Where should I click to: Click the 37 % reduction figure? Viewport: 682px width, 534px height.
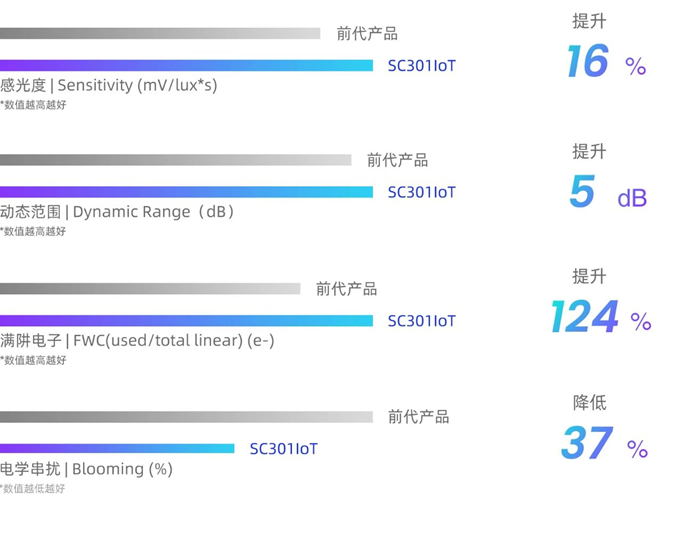[x=604, y=445]
